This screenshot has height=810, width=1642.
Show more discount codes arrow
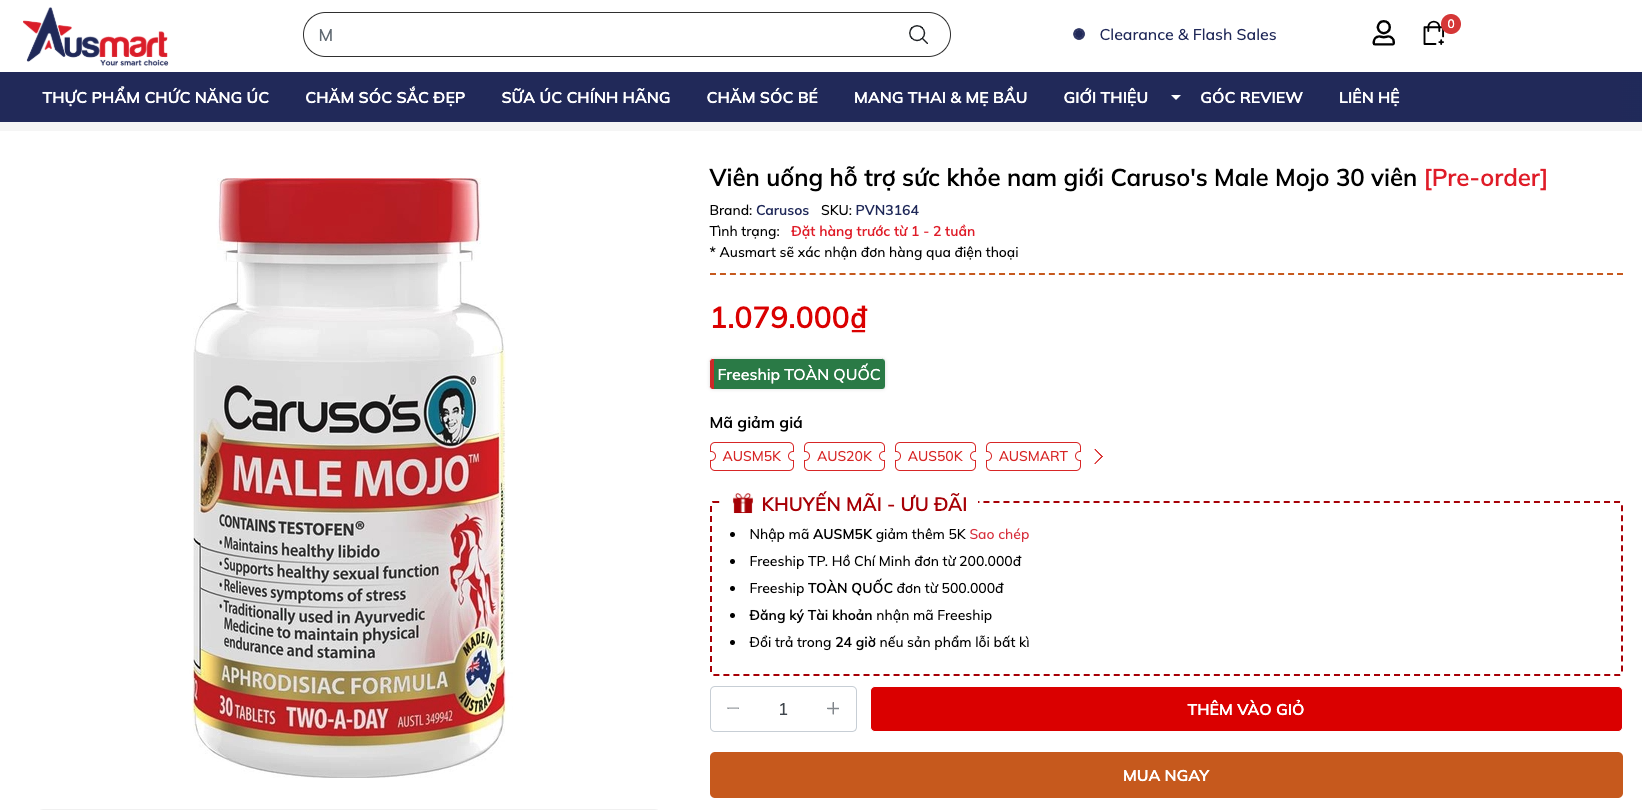[x=1099, y=457]
